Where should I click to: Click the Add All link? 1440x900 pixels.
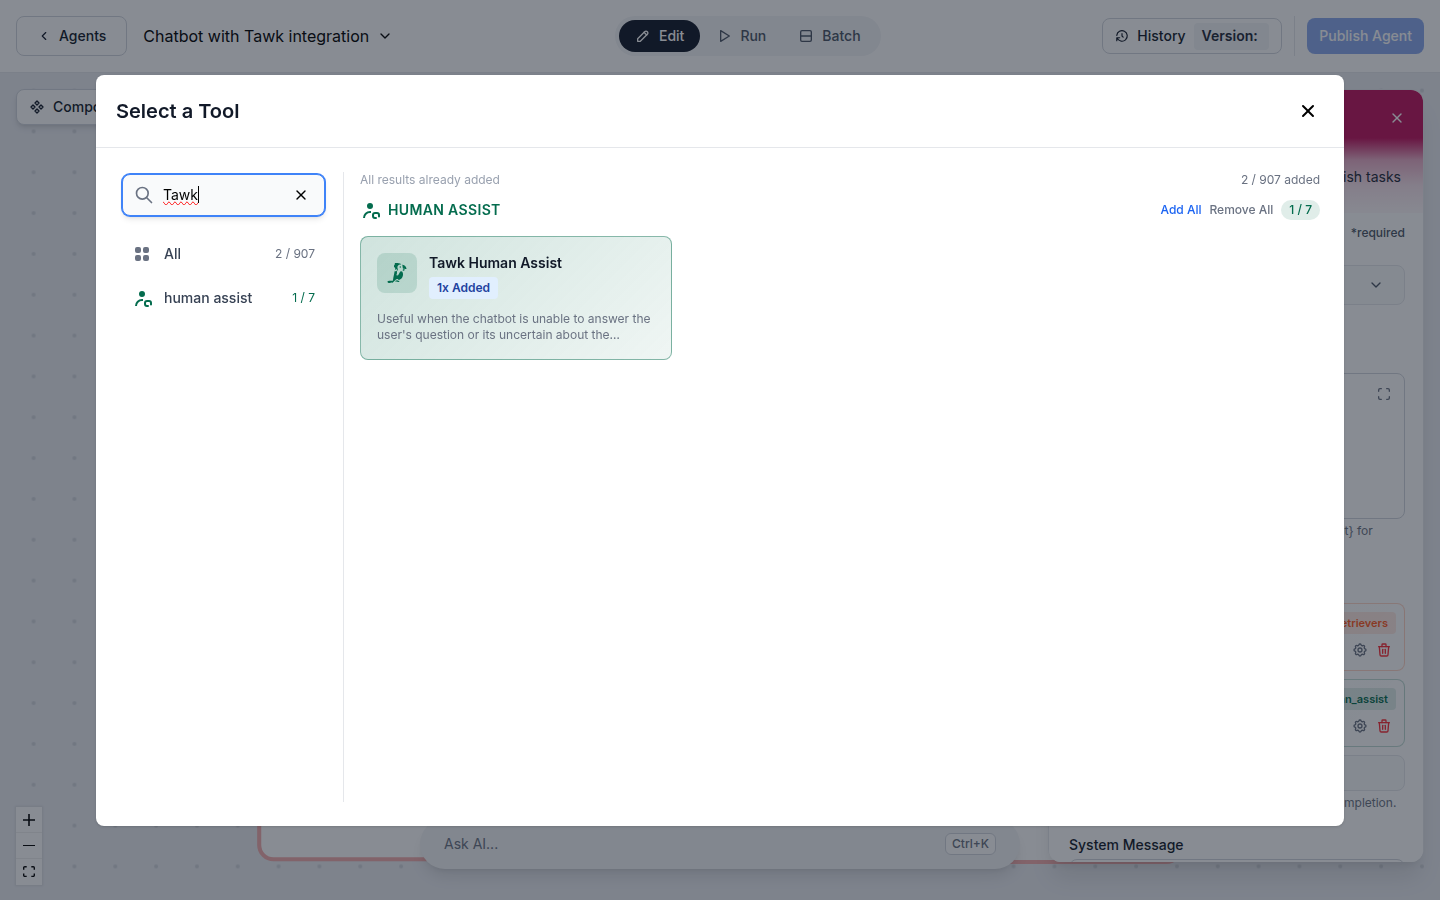pyautogui.click(x=1181, y=210)
